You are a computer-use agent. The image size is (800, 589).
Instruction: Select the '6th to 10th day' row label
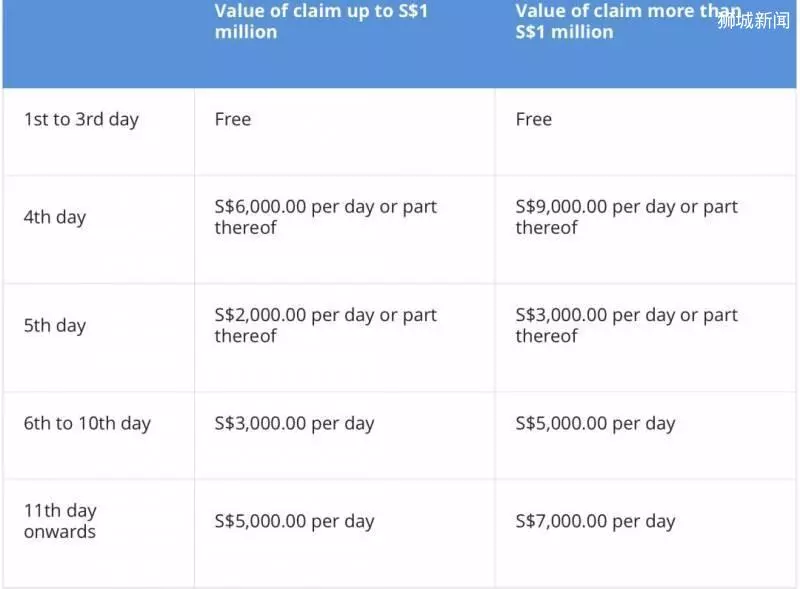87,424
